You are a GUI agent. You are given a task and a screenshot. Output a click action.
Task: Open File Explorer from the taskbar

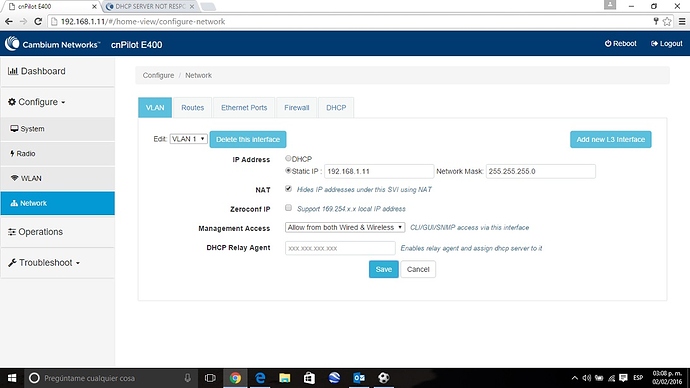[x=285, y=378]
